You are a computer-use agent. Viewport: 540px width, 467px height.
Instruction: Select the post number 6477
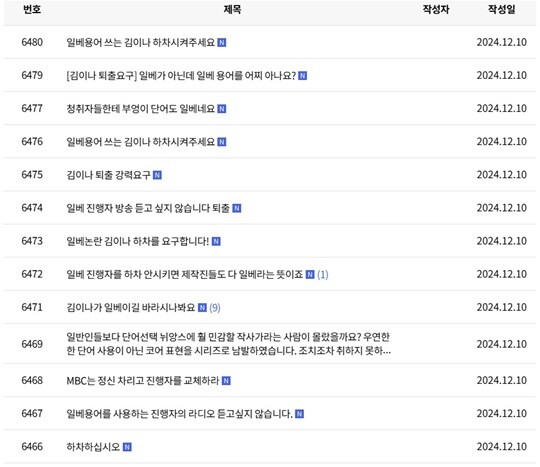[x=32, y=109]
